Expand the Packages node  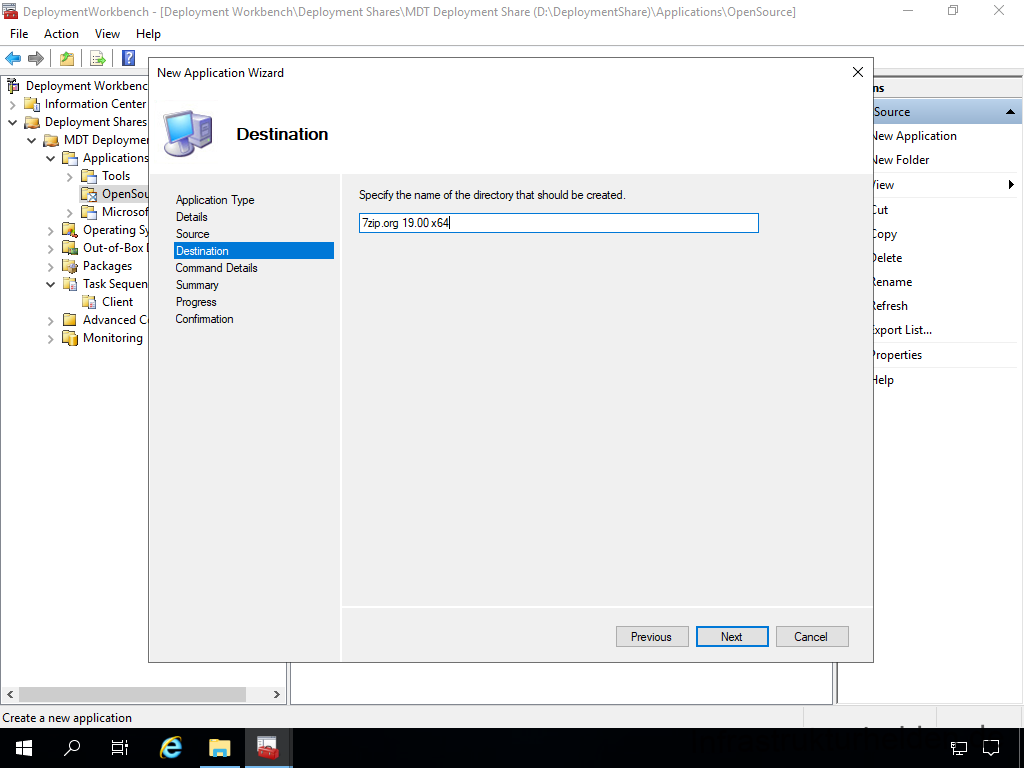(x=50, y=266)
